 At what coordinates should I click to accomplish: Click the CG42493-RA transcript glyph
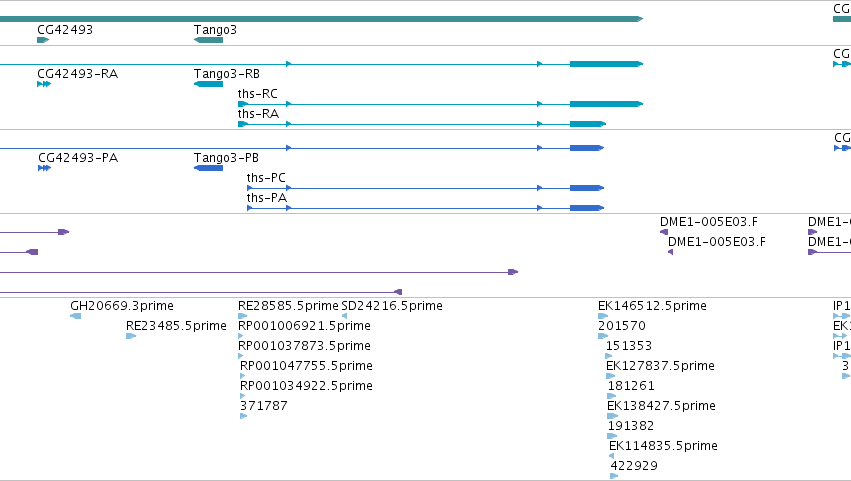(44, 84)
